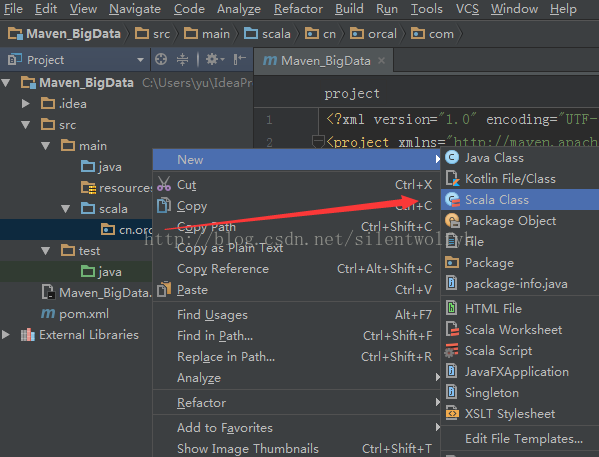Click the XSLT Stylesheet icon

452,413
